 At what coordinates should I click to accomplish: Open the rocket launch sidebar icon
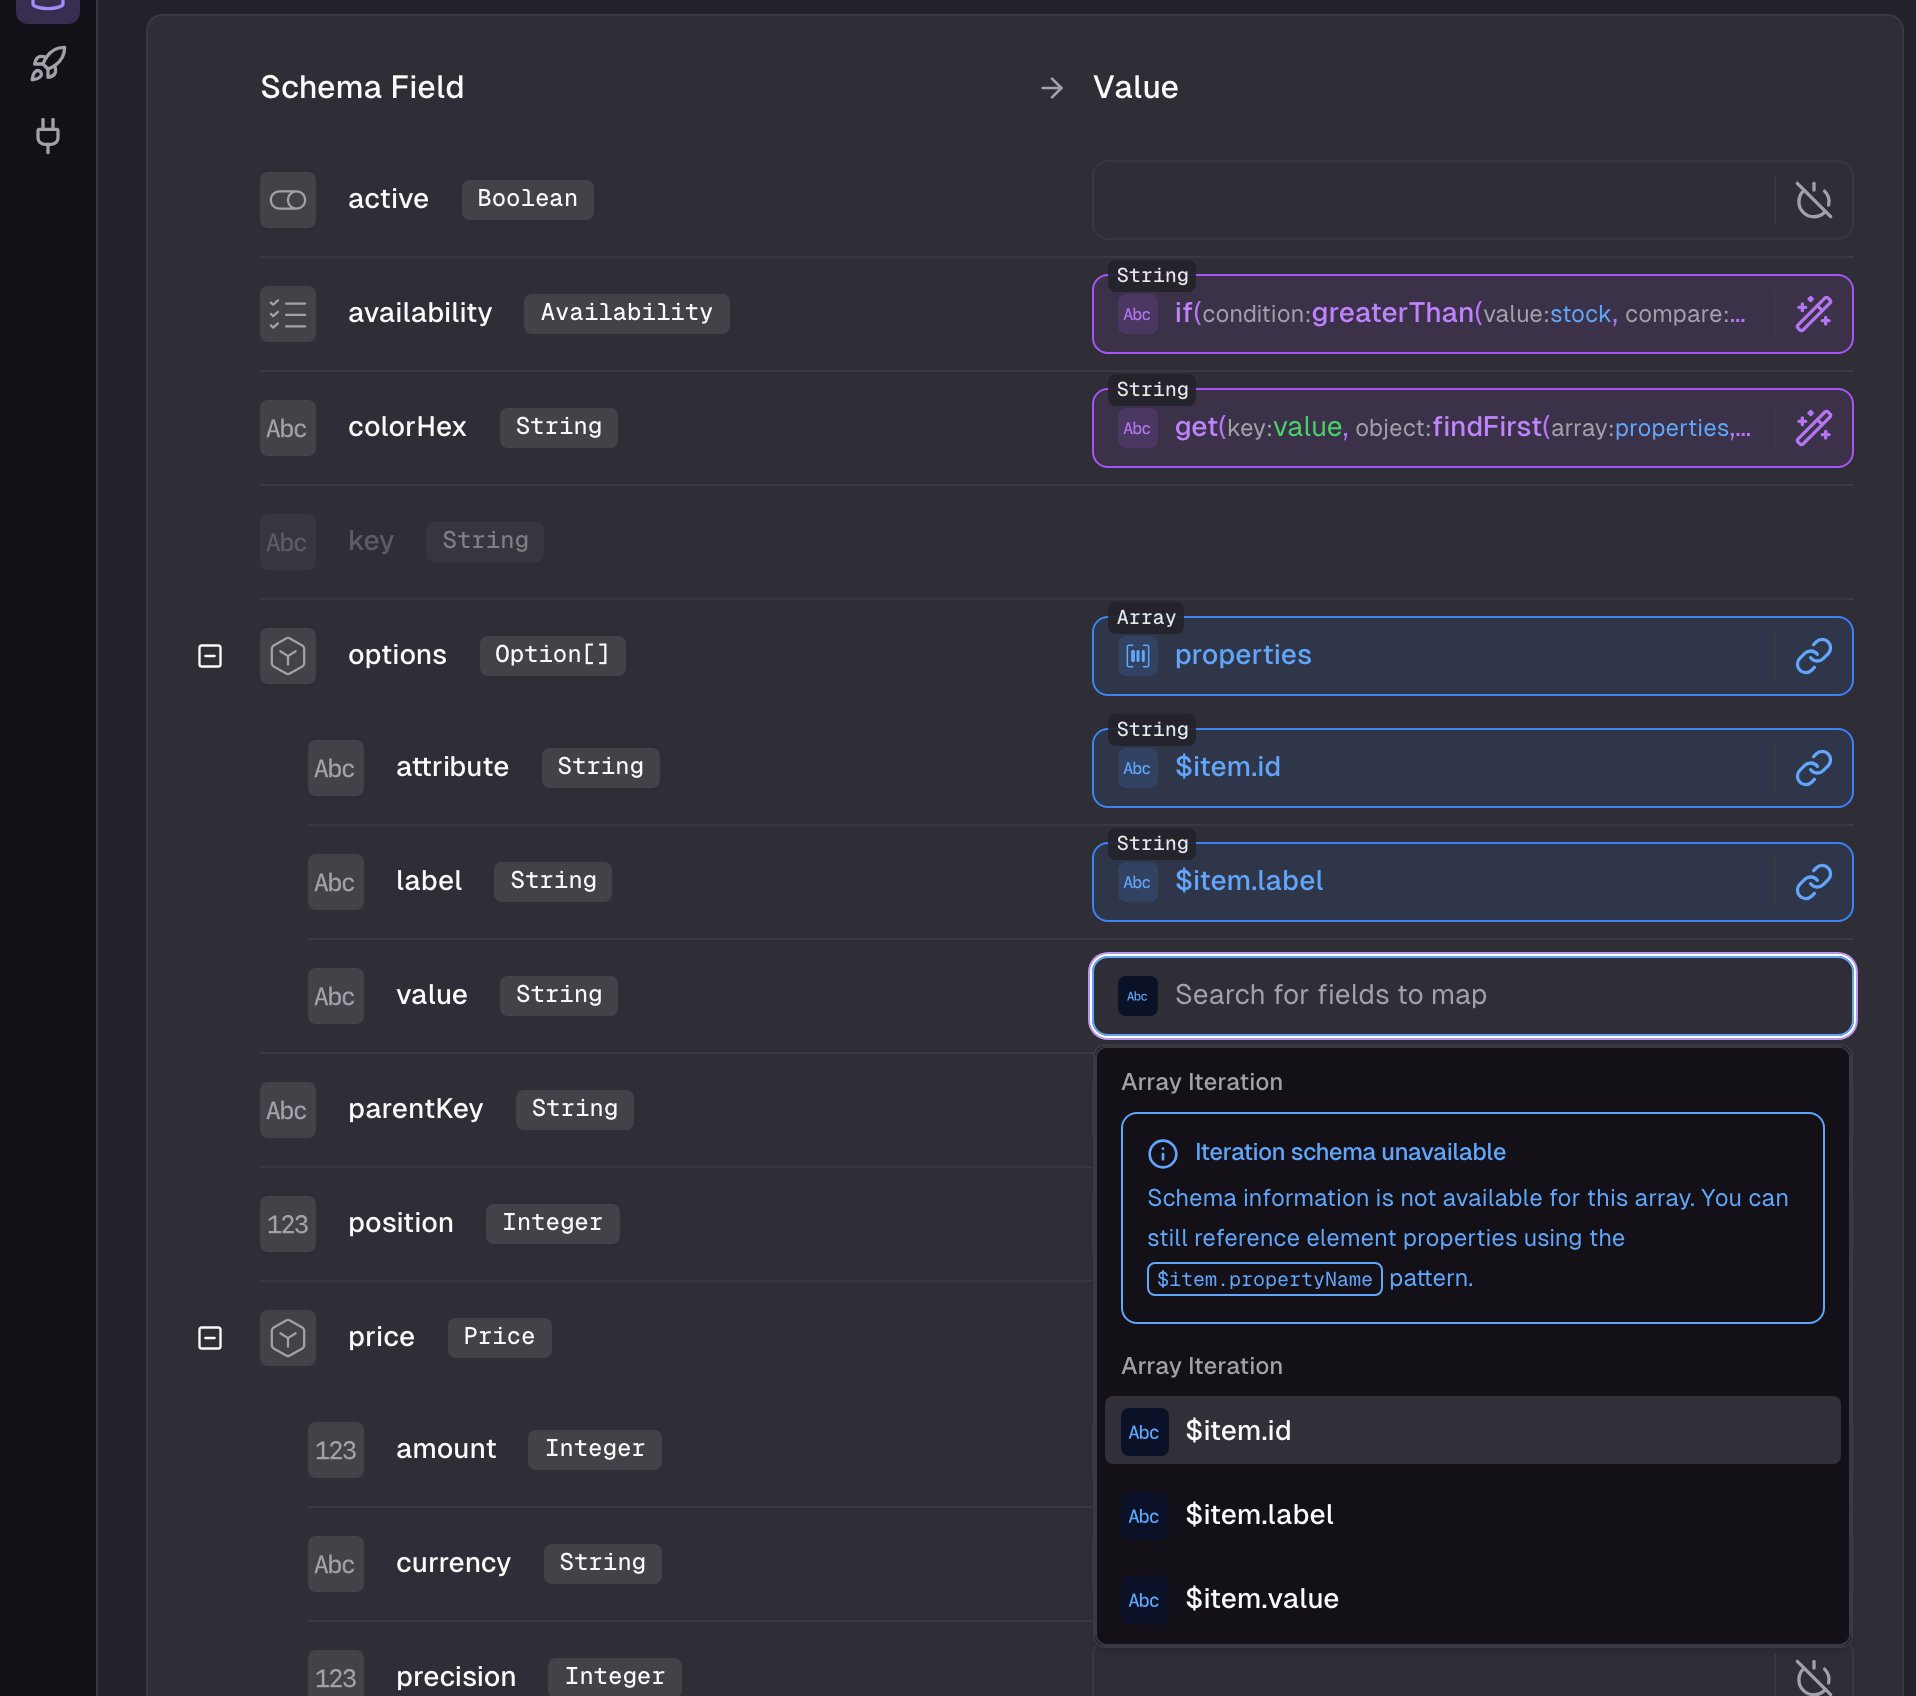(48, 64)
